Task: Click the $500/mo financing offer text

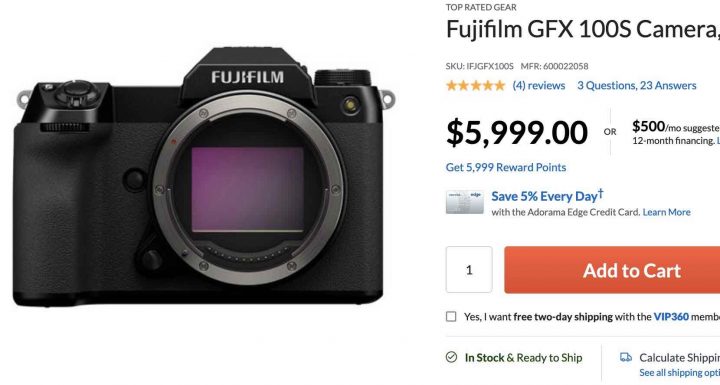Action: point(675,132)
